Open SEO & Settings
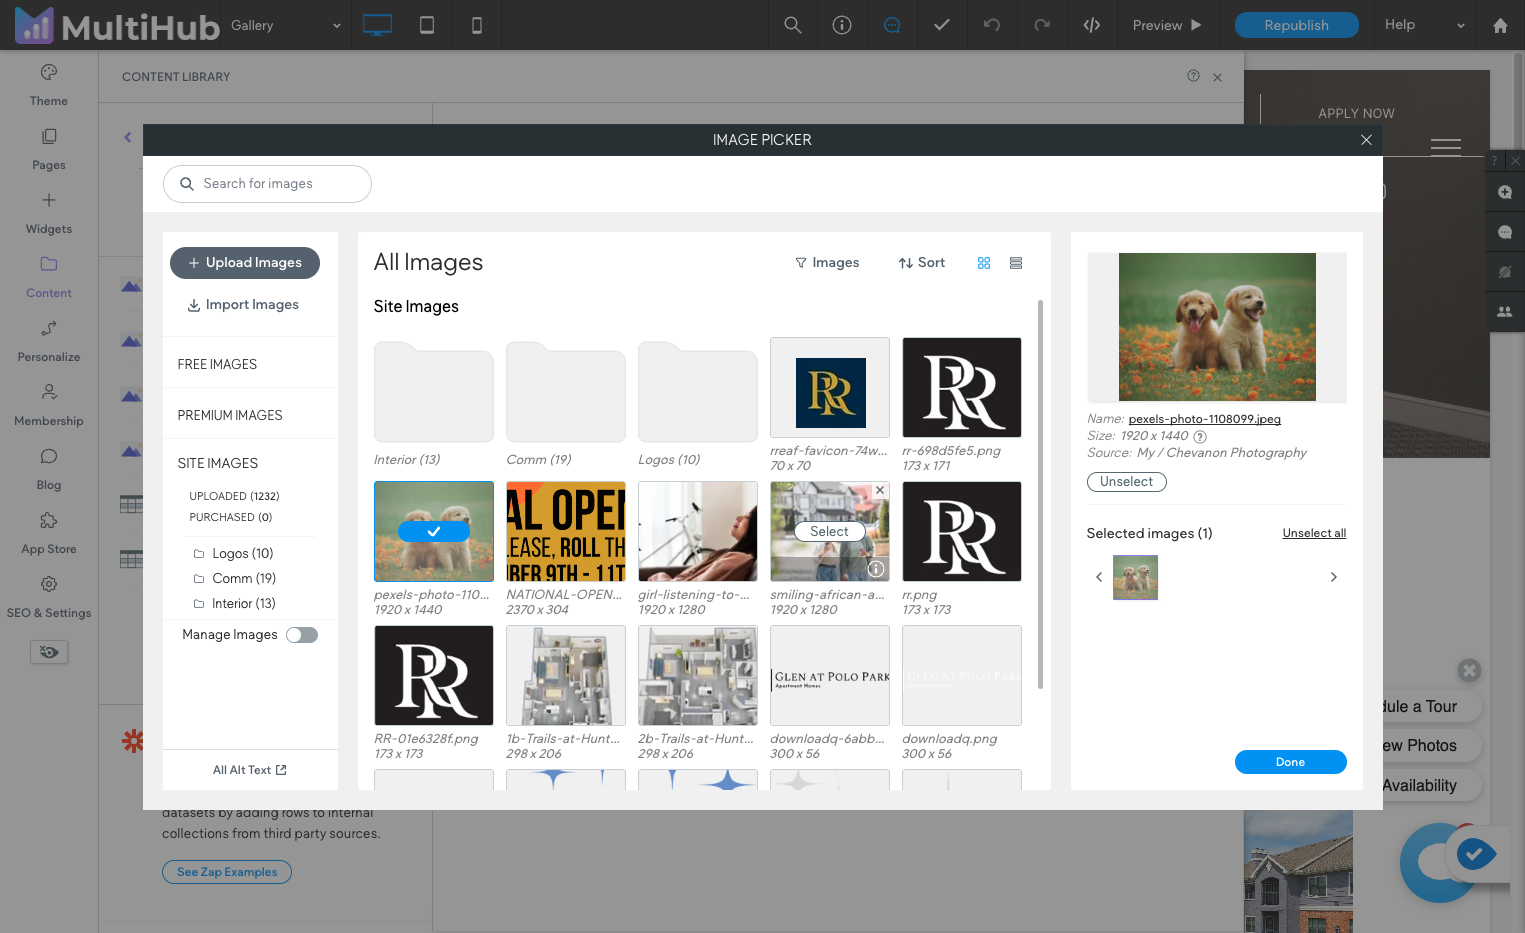1525x933 pixels. click(49, 597)
